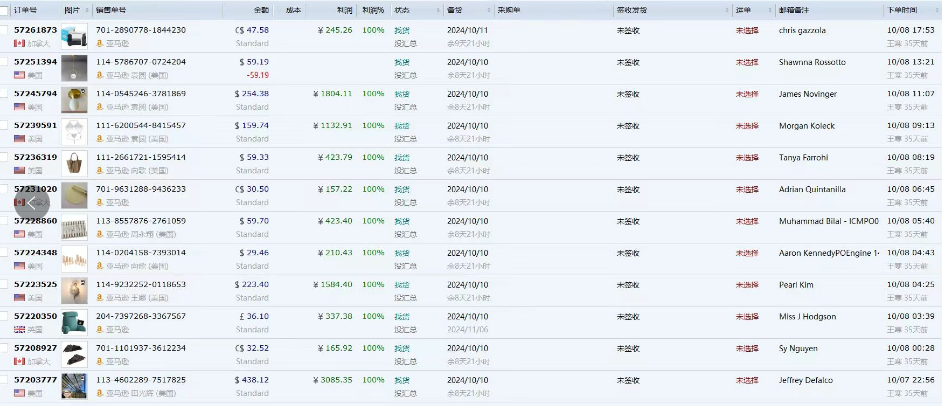Open order number 57228860

[35, 221]
